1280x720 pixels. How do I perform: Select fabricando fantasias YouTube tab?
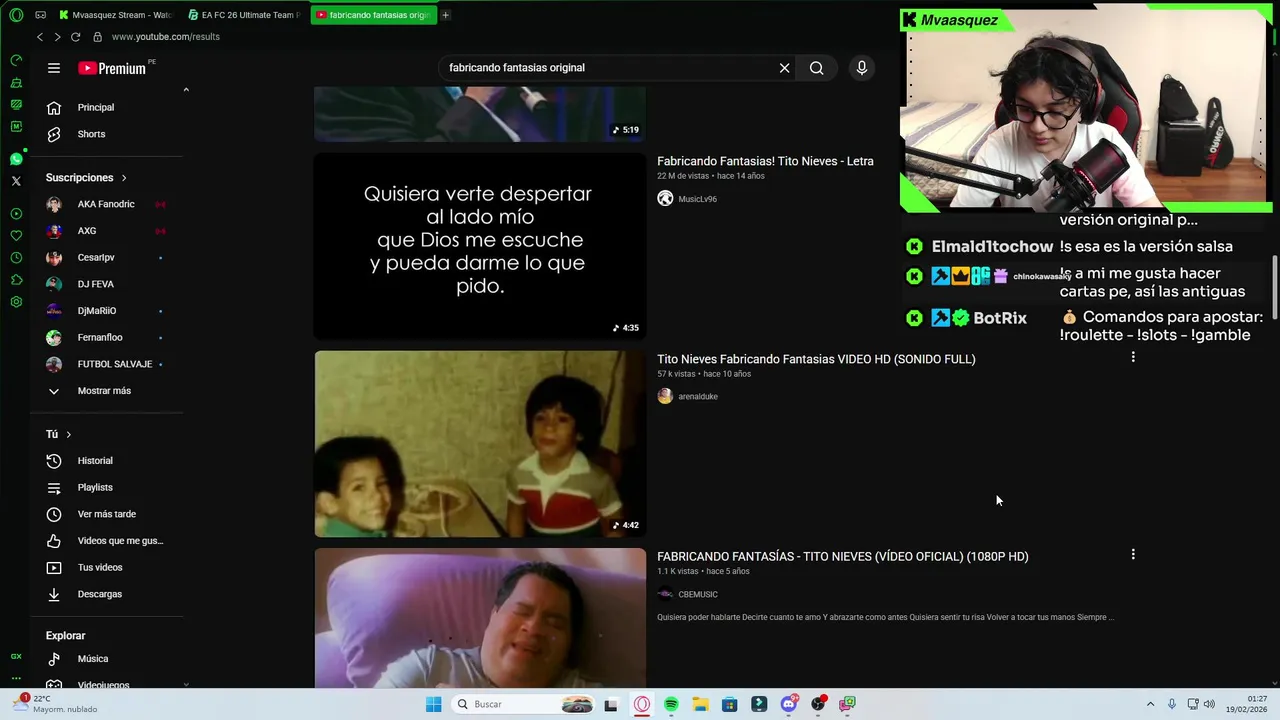[x=372, y=15]
